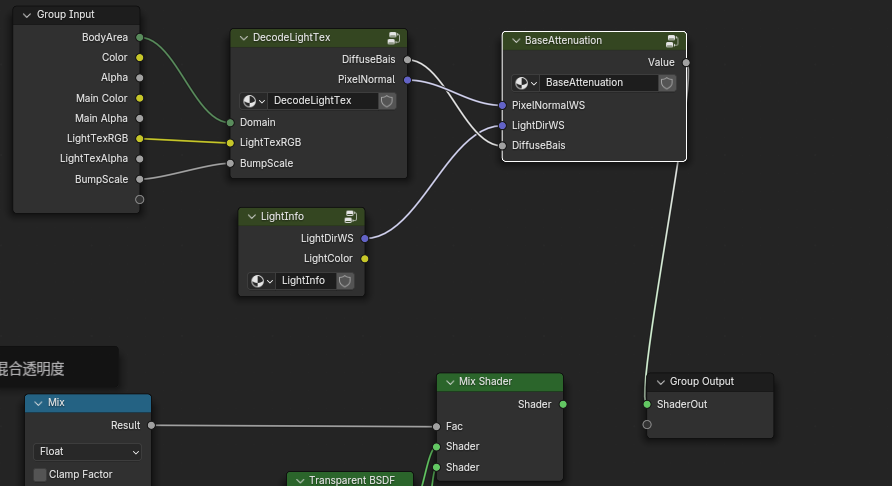The height and width of the screenshot is (486, 892).
Task: Toggle fake user shield on DecodeLightTex
Action: (387, 101)
